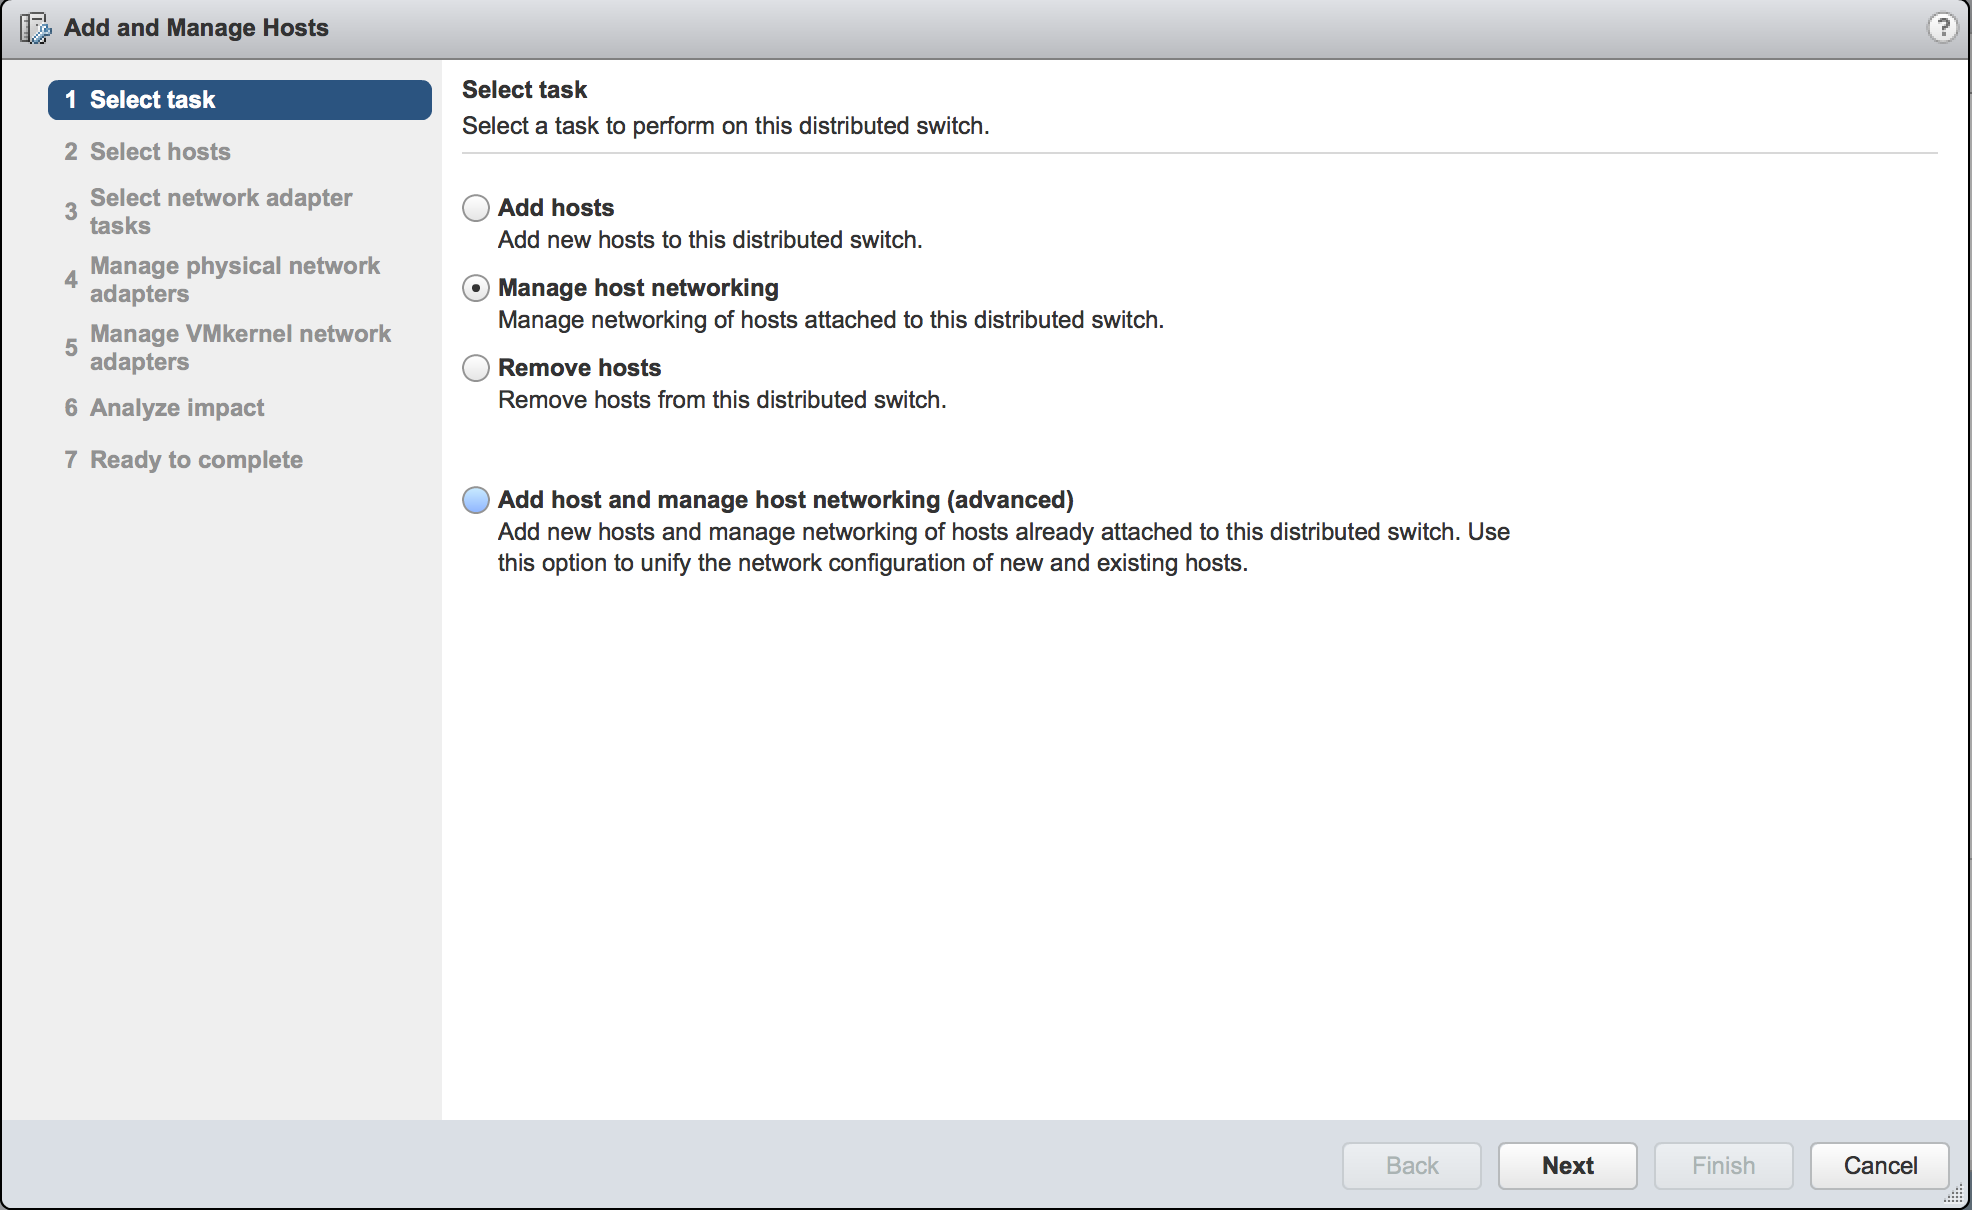
Task: Select the Manage host networking radio button
Action: pyautogui.click(x=476, y=288)
